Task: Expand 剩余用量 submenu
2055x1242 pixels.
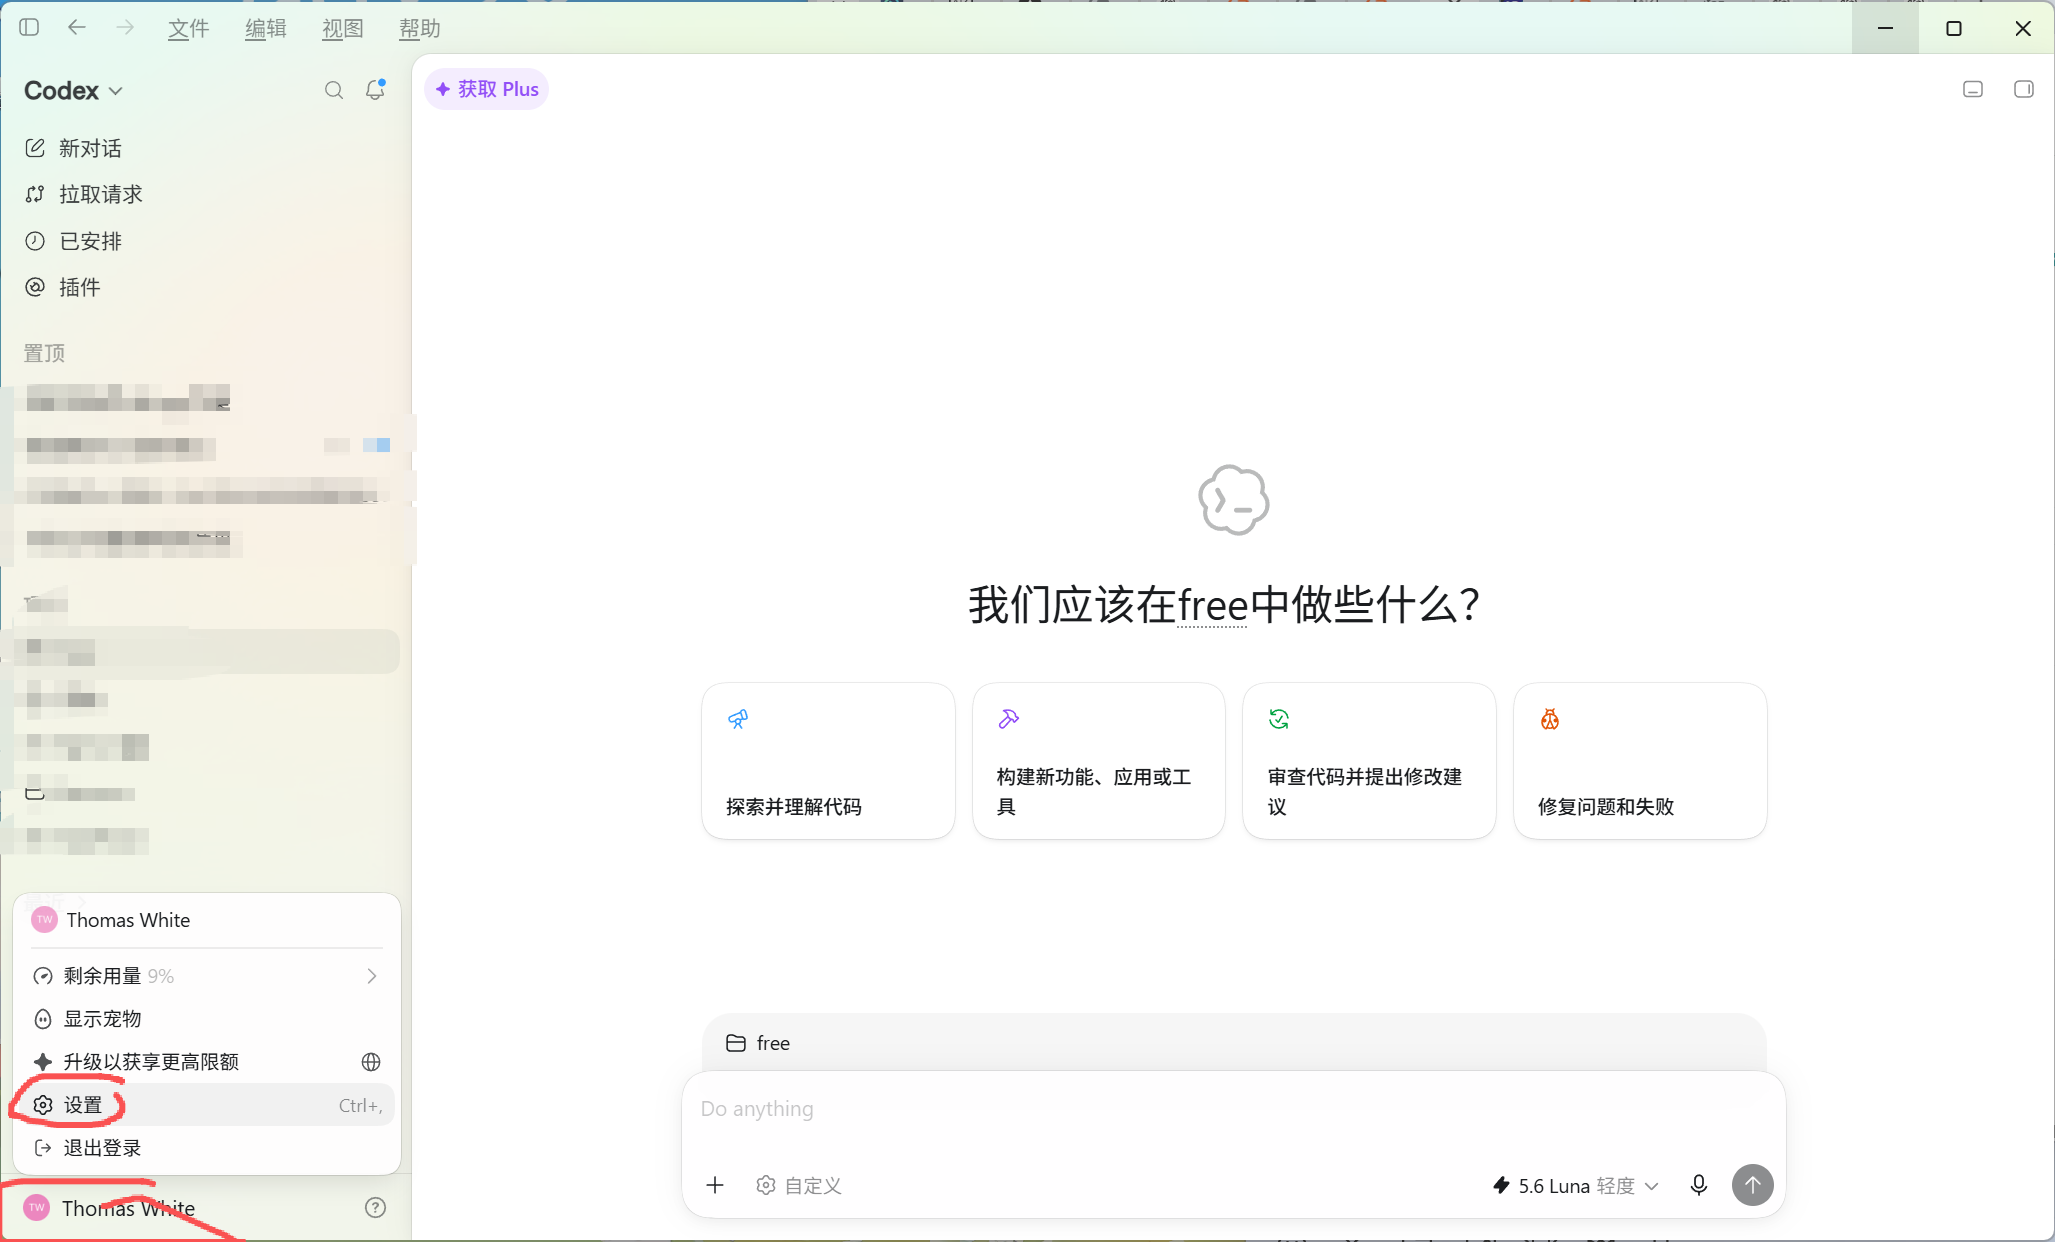Action: (206, 976)
